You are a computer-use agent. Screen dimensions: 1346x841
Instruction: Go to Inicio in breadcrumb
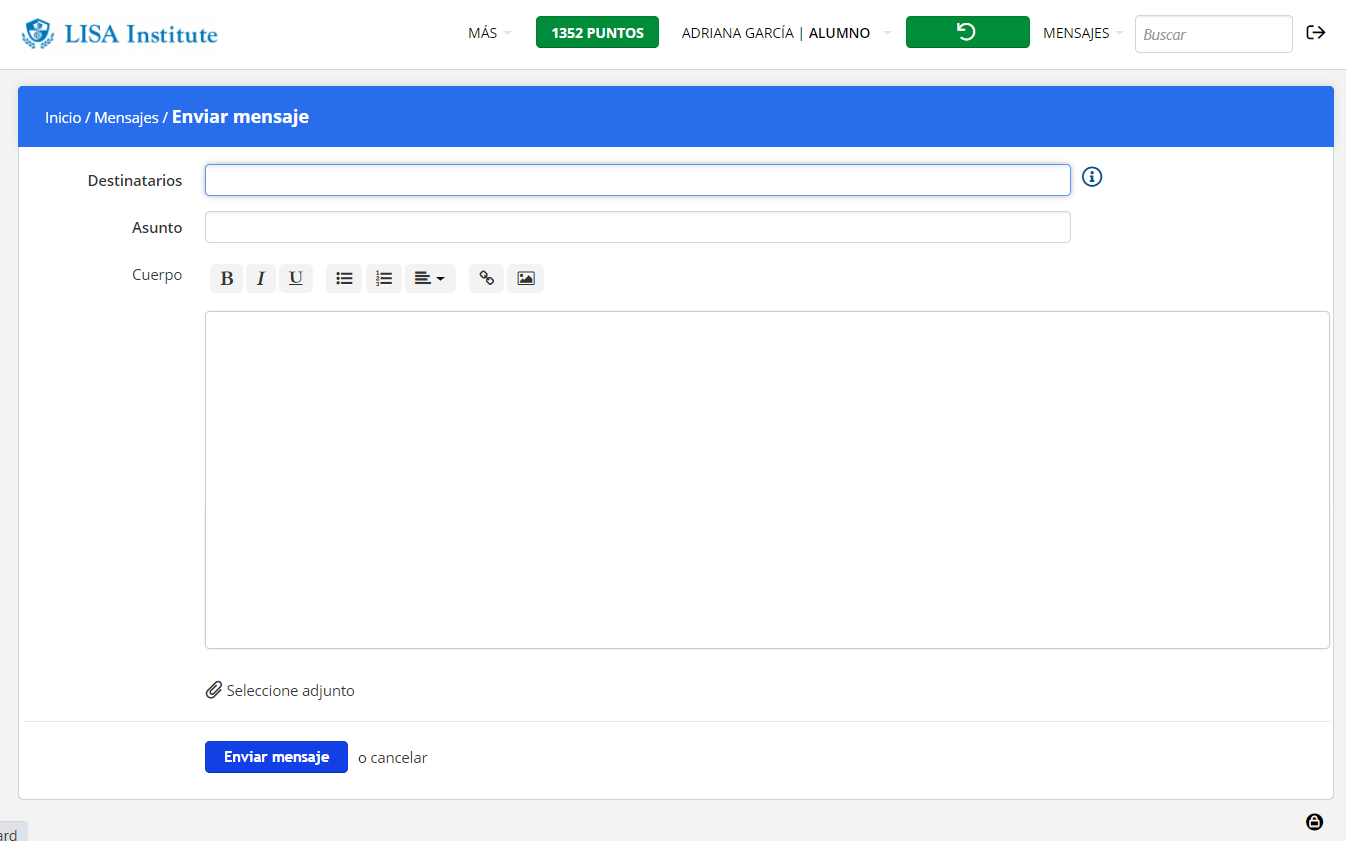pos(63,118)
